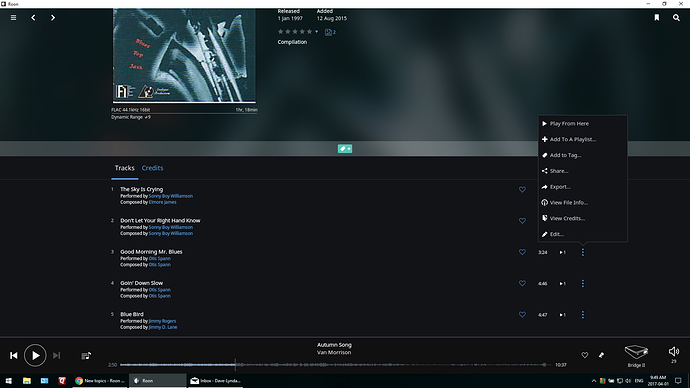Image resolution: width=690 pixels, height=388 pixels.
Task: Skip to next track
Action: tap(56, 355)
